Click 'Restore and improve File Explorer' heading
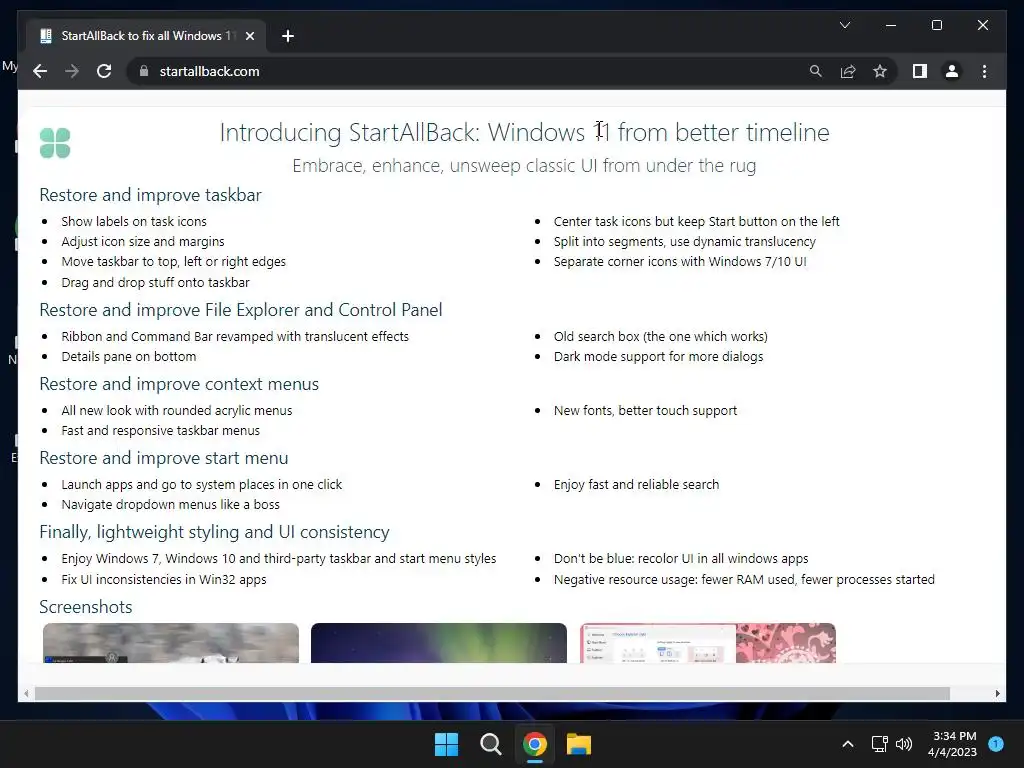The image size is (1024, 768). pos(241,310)
